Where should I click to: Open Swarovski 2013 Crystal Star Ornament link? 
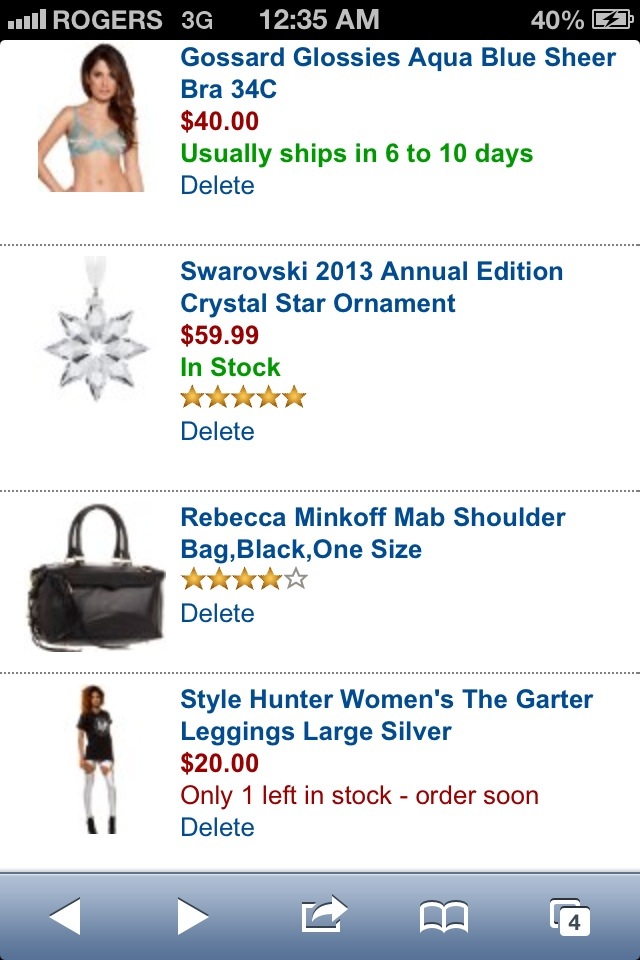[x=371, y=287]
